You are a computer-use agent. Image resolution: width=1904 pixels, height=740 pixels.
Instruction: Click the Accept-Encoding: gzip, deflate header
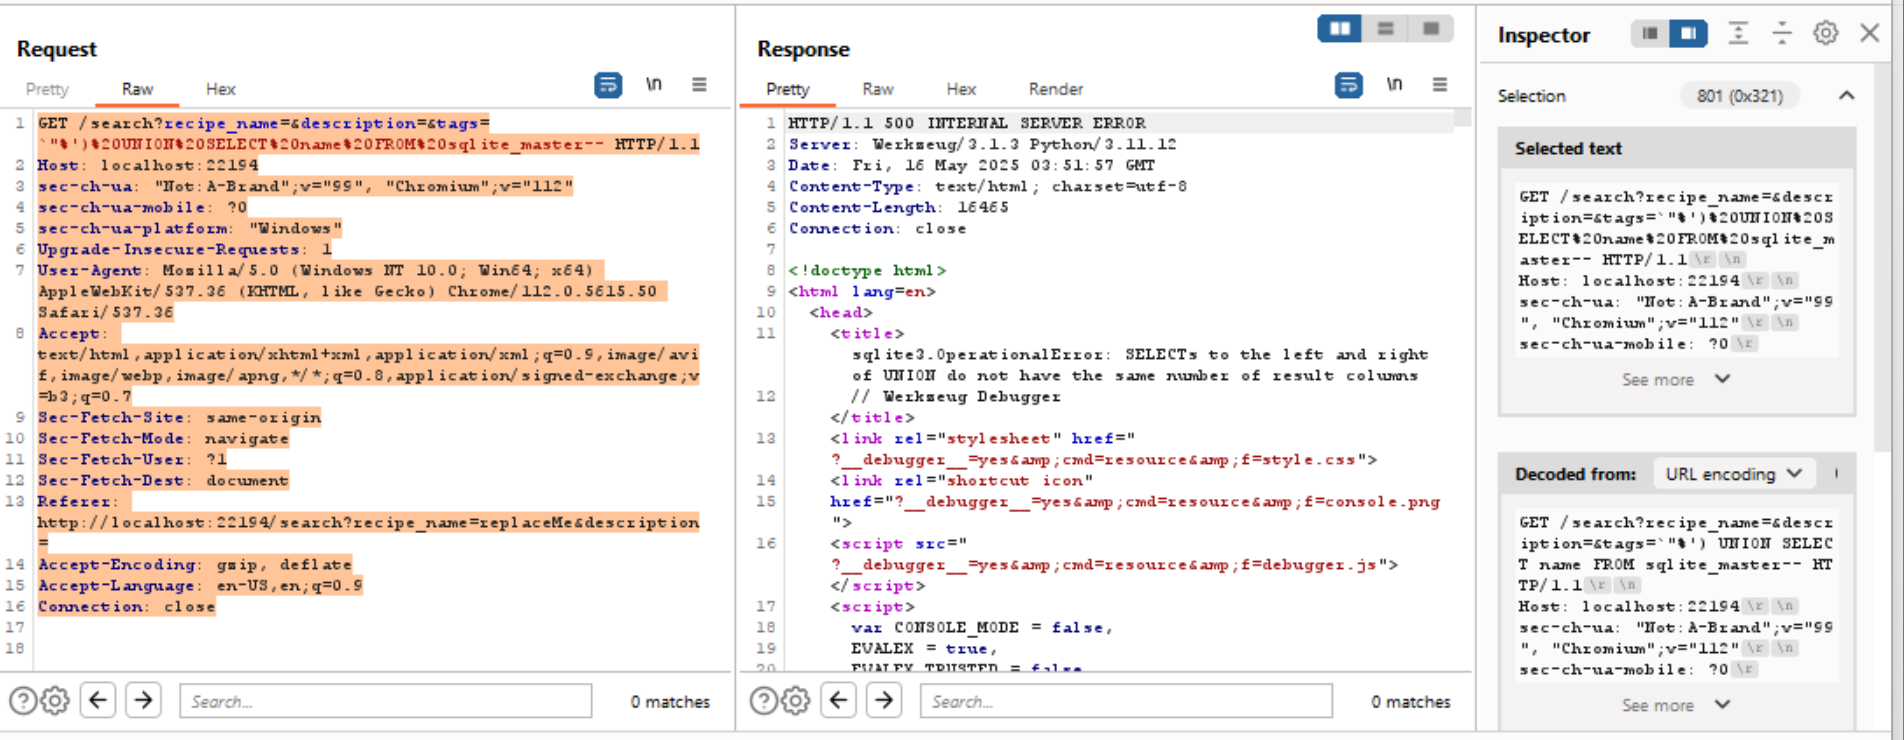pyautogui.click(x=195, y=564)
